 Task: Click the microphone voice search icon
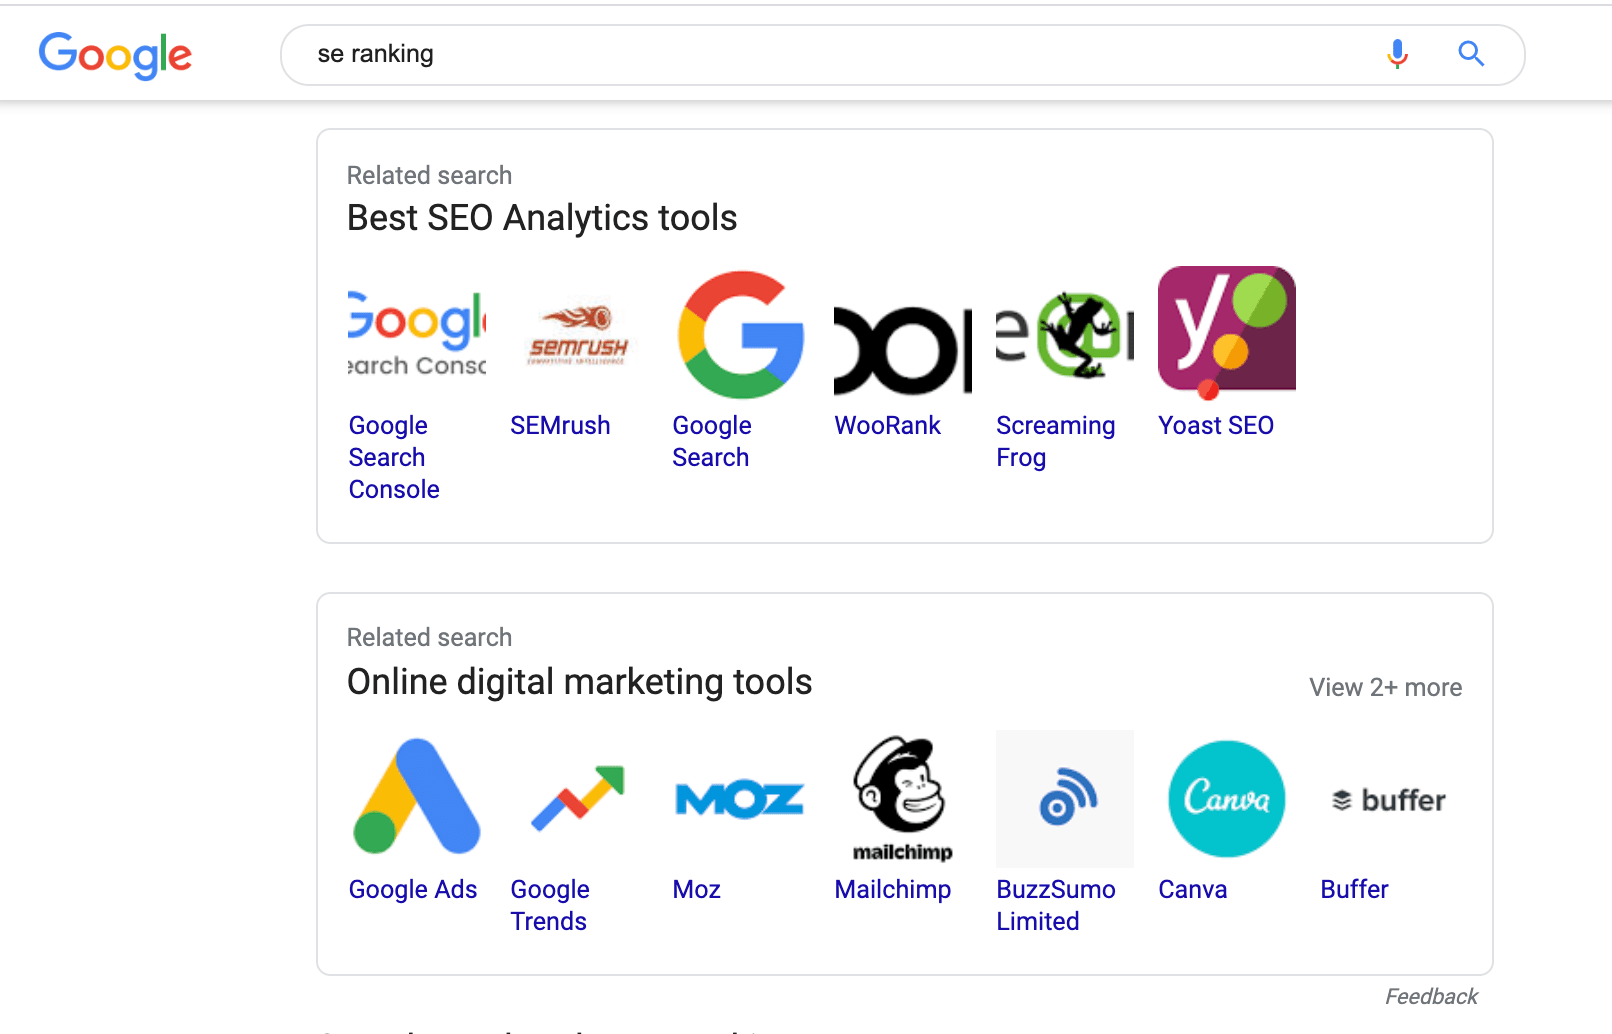coord(1397,54)
